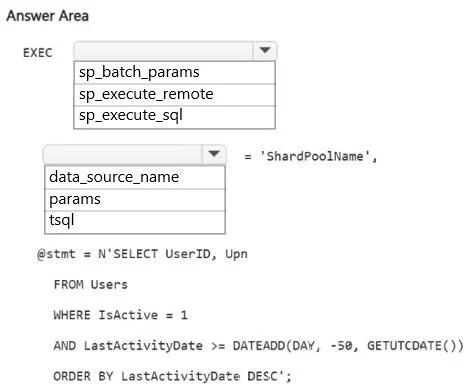Screen dimensions: 472x391
Task: Choose sp_execute_remote from the list
Action: click(x=174, y=95)
